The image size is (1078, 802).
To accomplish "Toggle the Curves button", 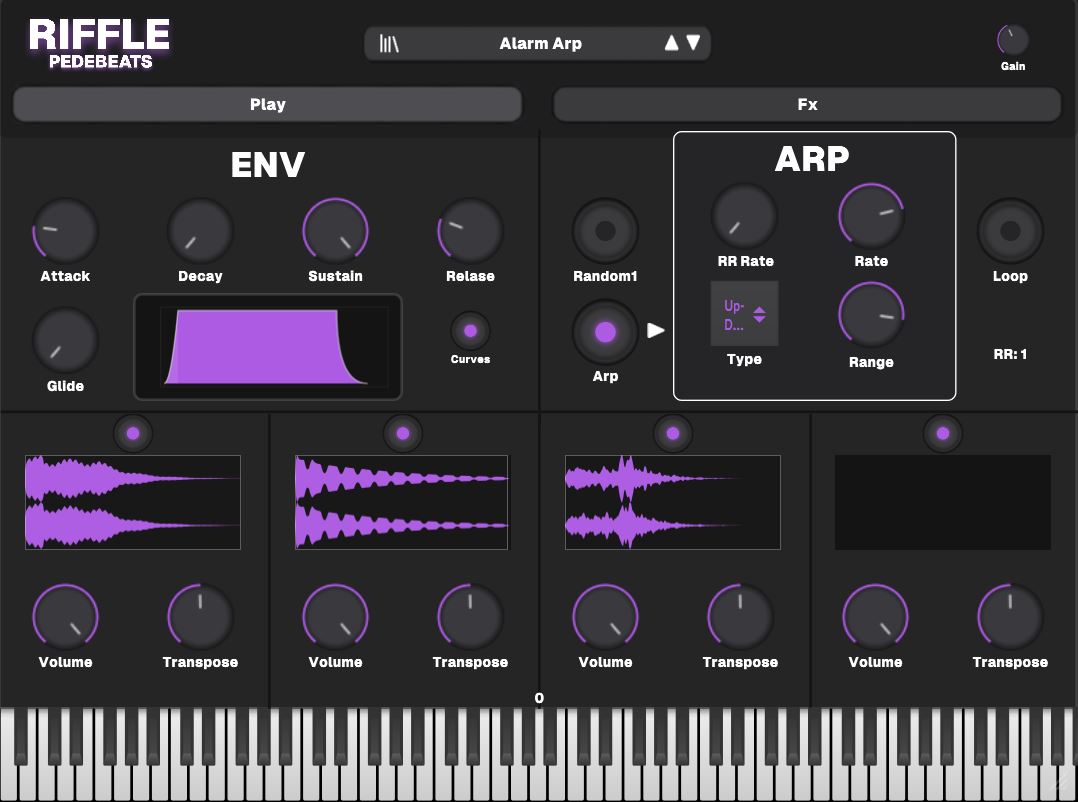I will (x=470, y=331).
